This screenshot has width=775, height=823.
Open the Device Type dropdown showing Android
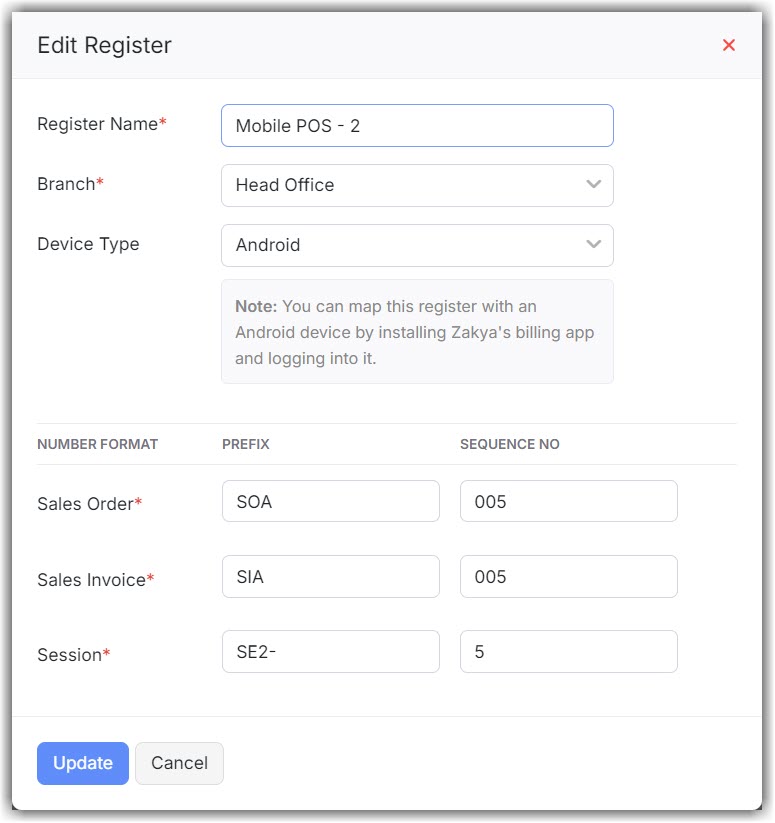400,245
